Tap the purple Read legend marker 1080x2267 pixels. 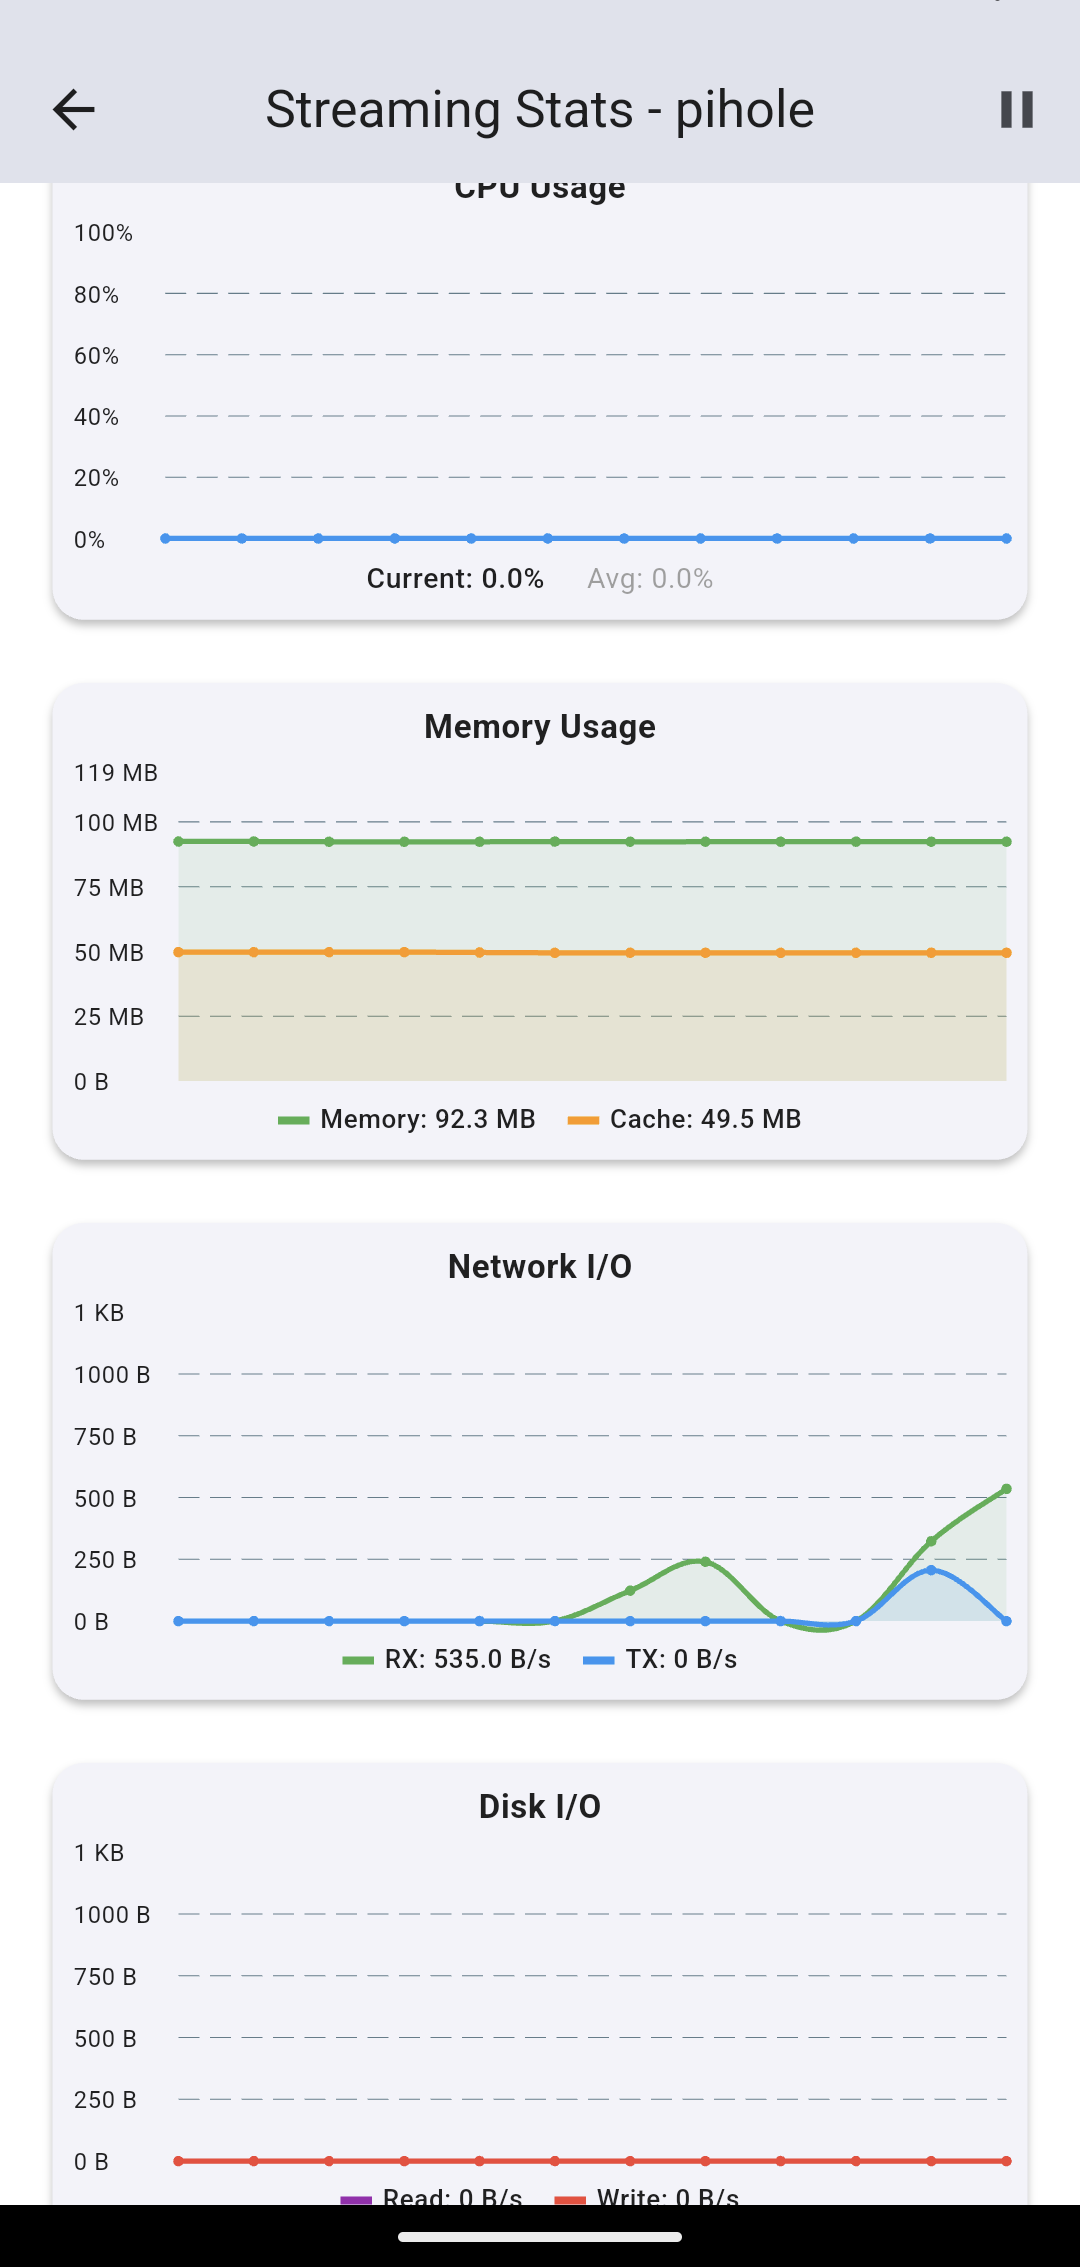point(356,2197)
